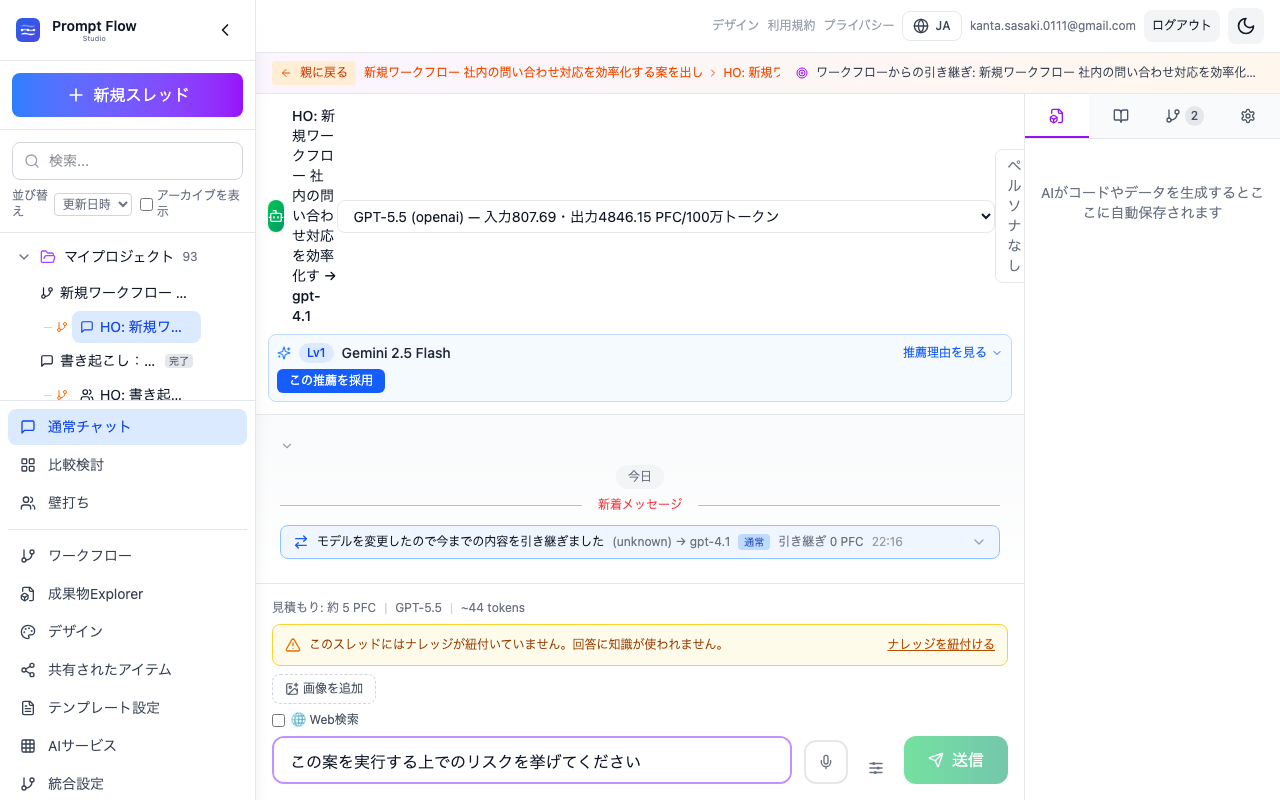Click the ログアウト button
This screenshot has width=1280, height=800.
point(1182,26)
